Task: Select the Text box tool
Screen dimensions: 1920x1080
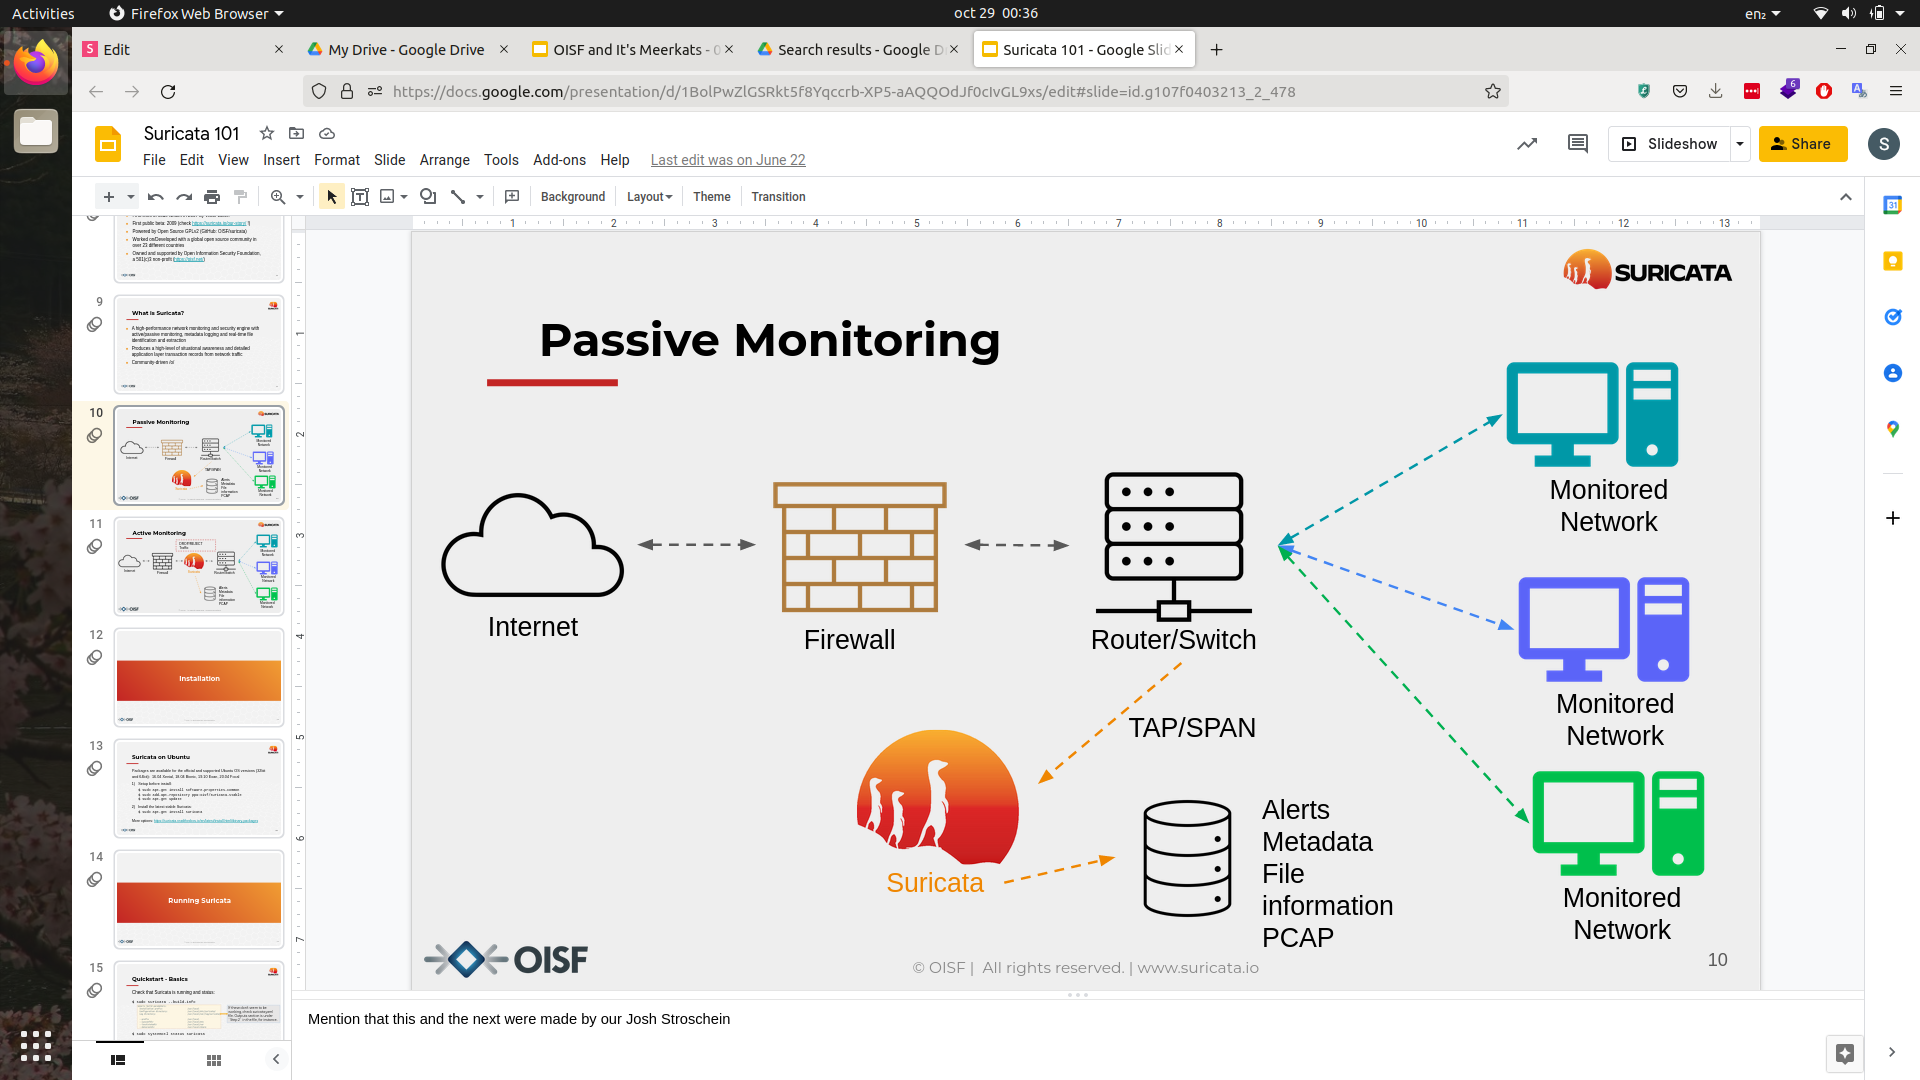Action: click(x=360, y=197)
